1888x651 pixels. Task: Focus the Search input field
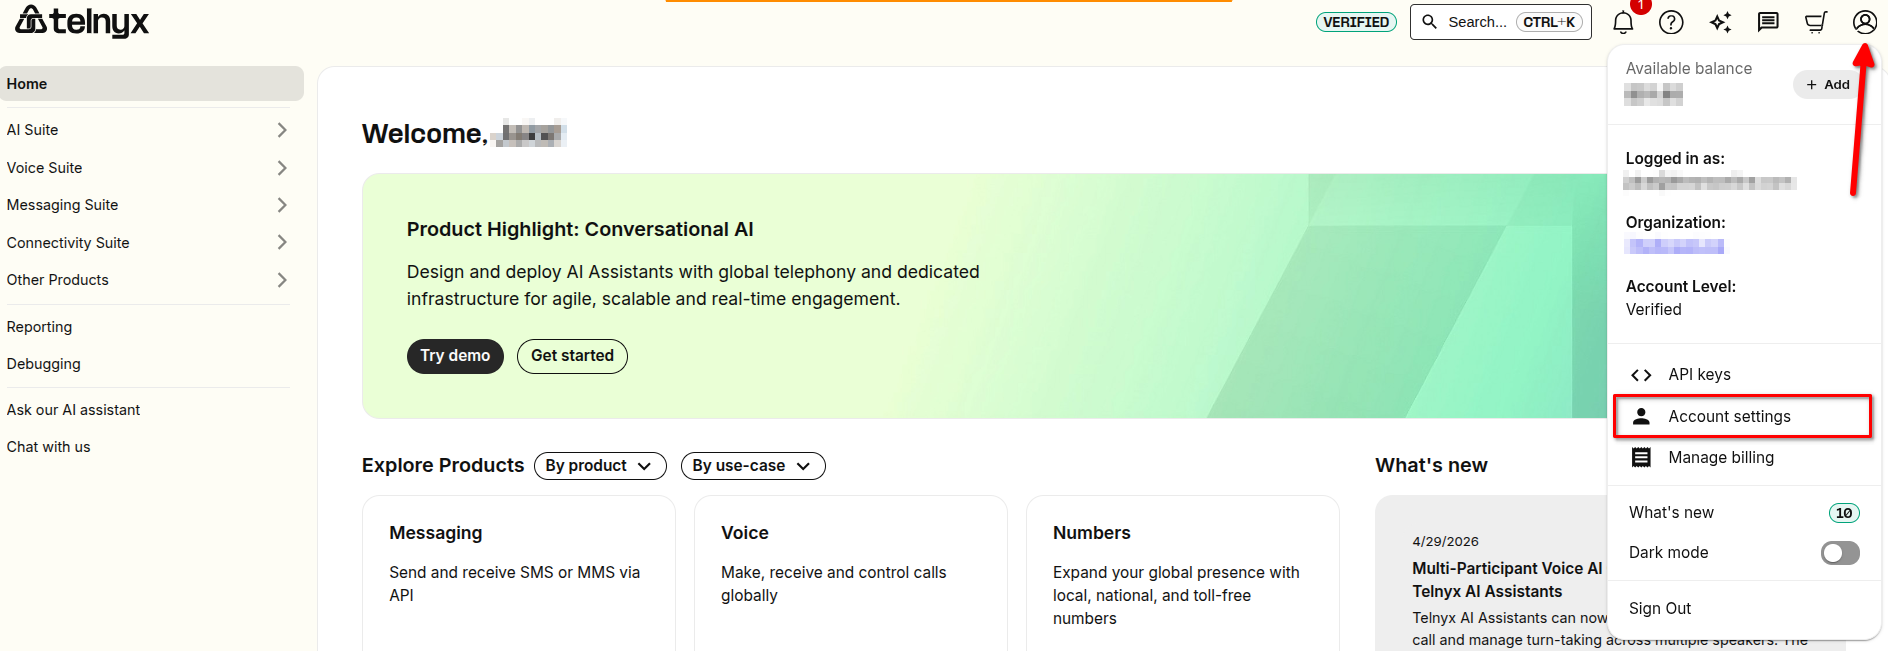1500,22
